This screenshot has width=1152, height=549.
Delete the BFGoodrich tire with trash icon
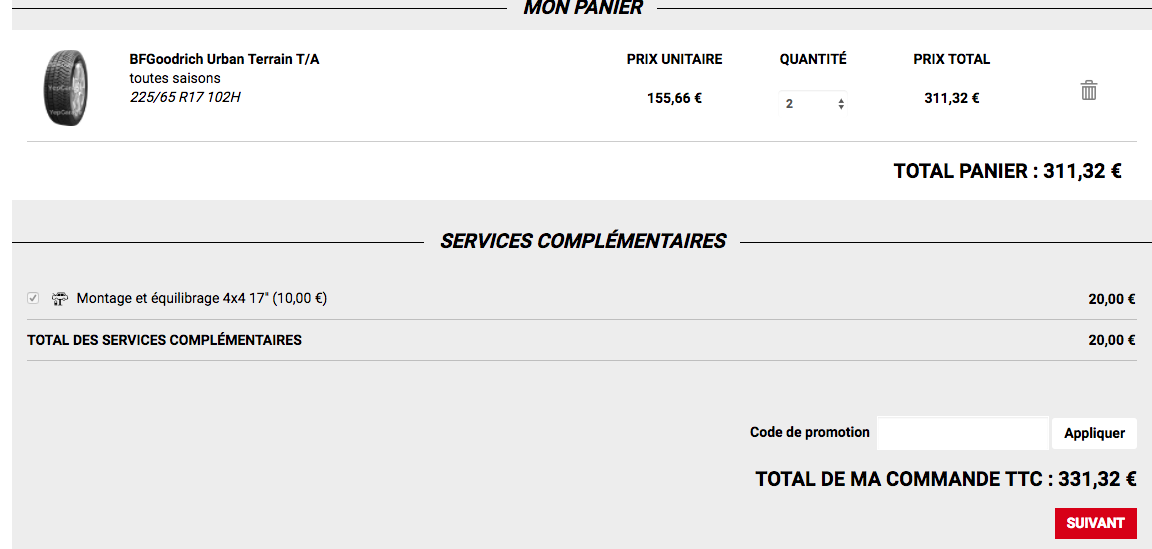tap(1088, 90)
